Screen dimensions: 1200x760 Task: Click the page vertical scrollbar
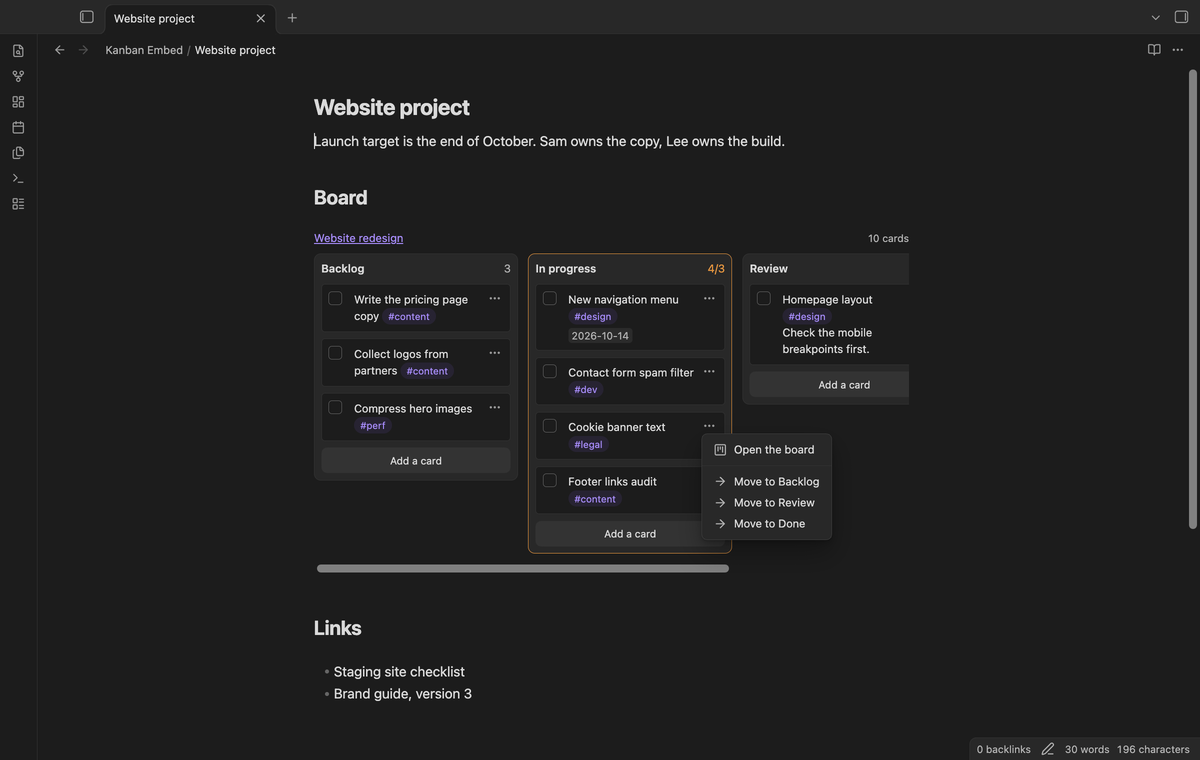coord(1192,299)
